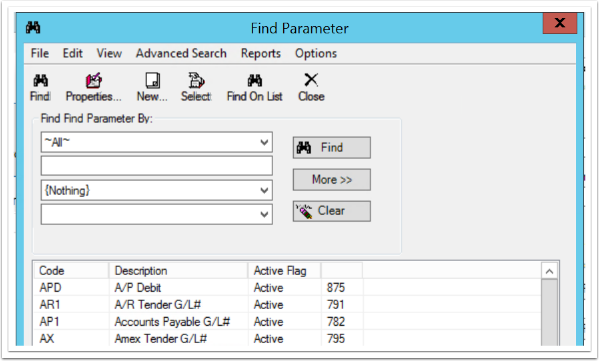Click Active flag in AP1 row
The width and height of the screenshot is (599, 361).
(x=269, y=322)
